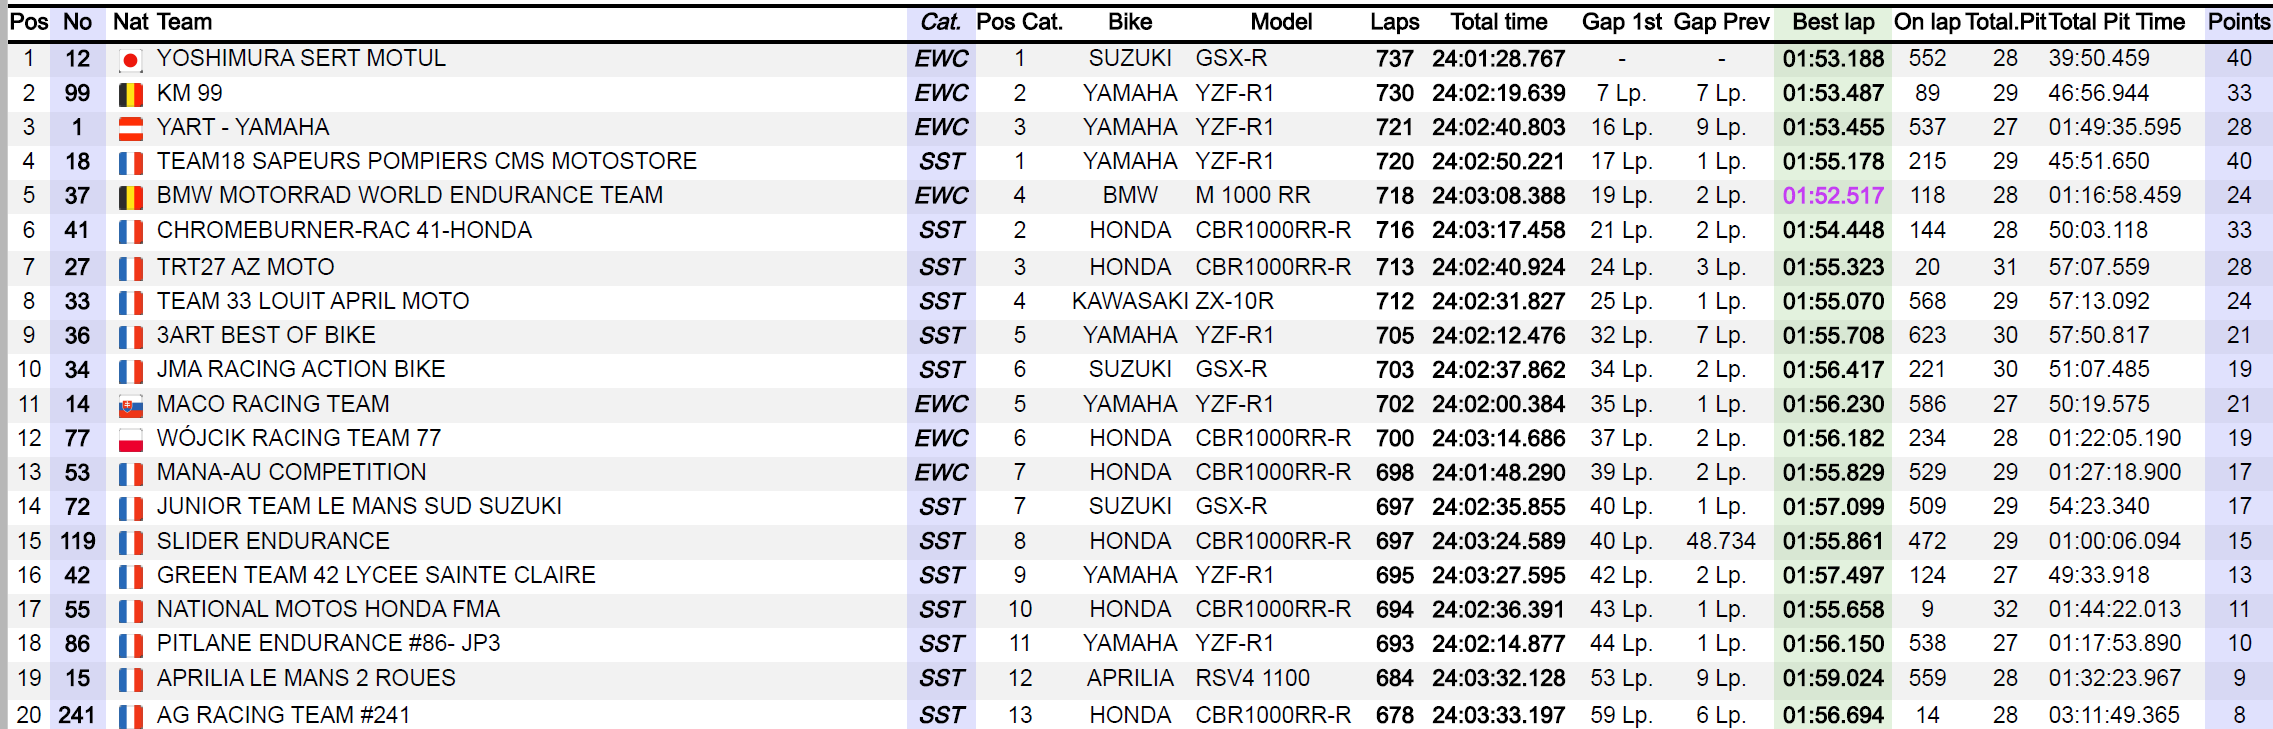Image resolution: width=2273 pixels, height=729 pixels.
Task: Open the CHROMEBURNER-RAC 41-HONDA team entry
Action: tap(344, 230)
